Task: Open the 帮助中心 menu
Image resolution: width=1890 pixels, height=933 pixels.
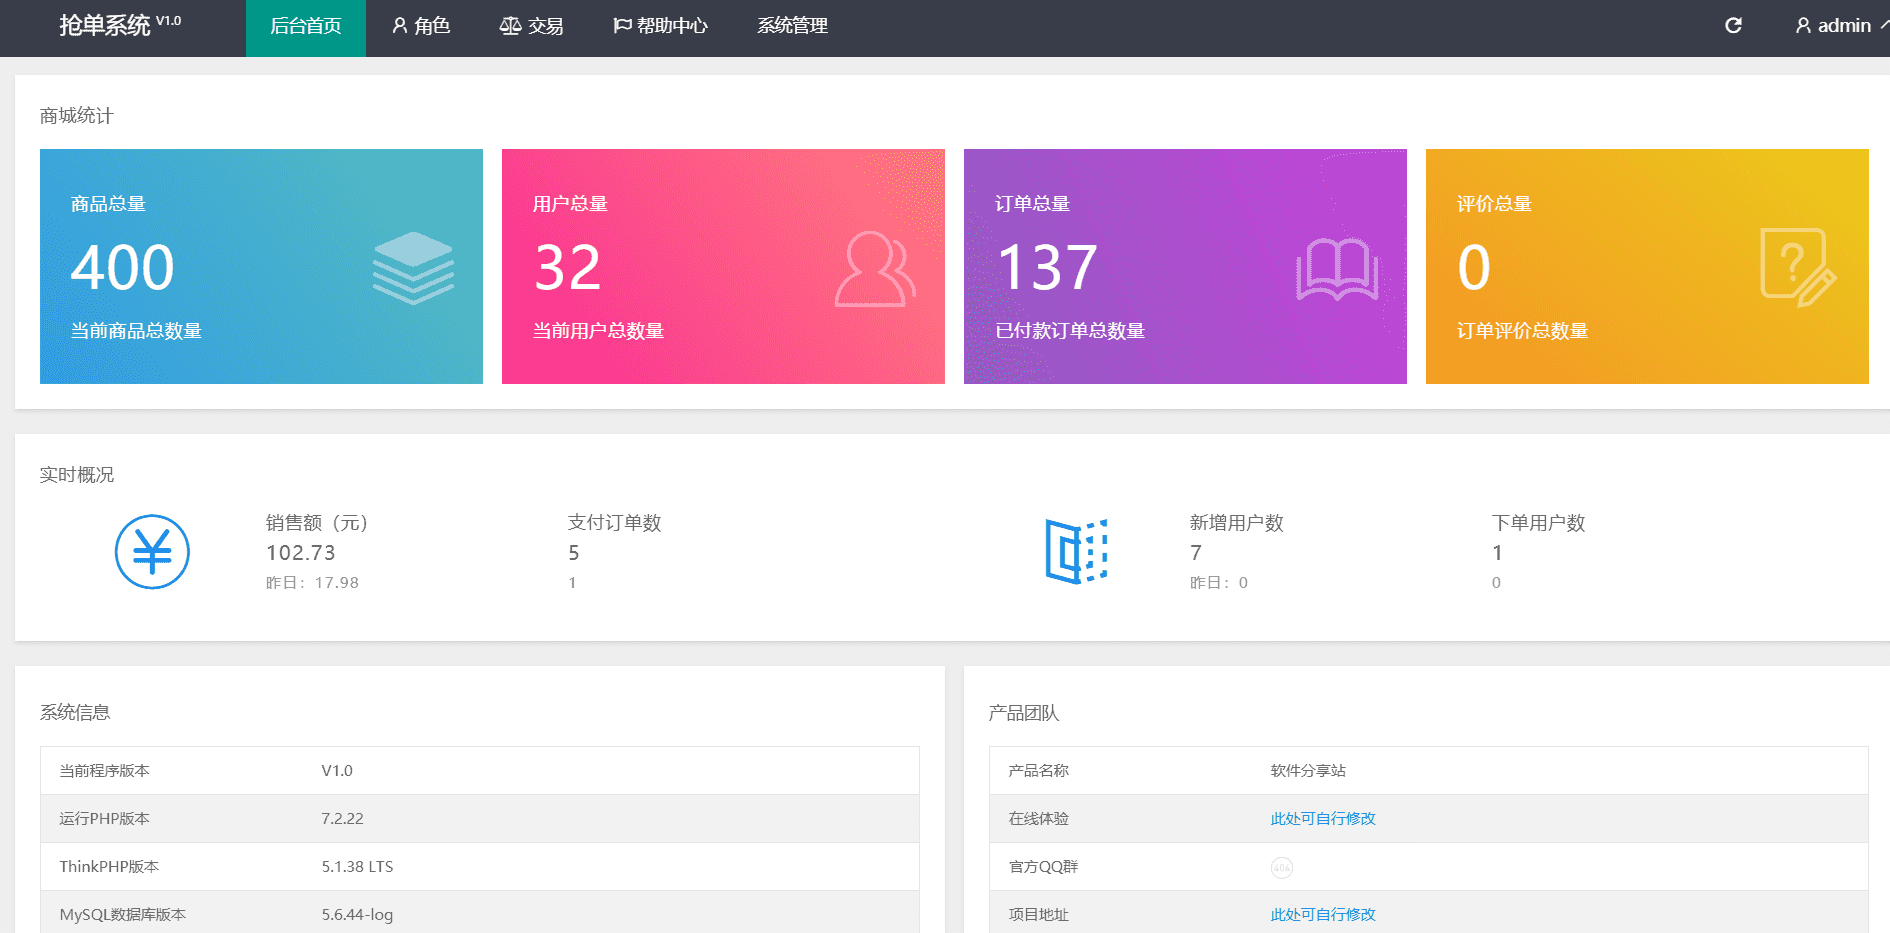Action: pyautogui.click(x=660, y=26)
